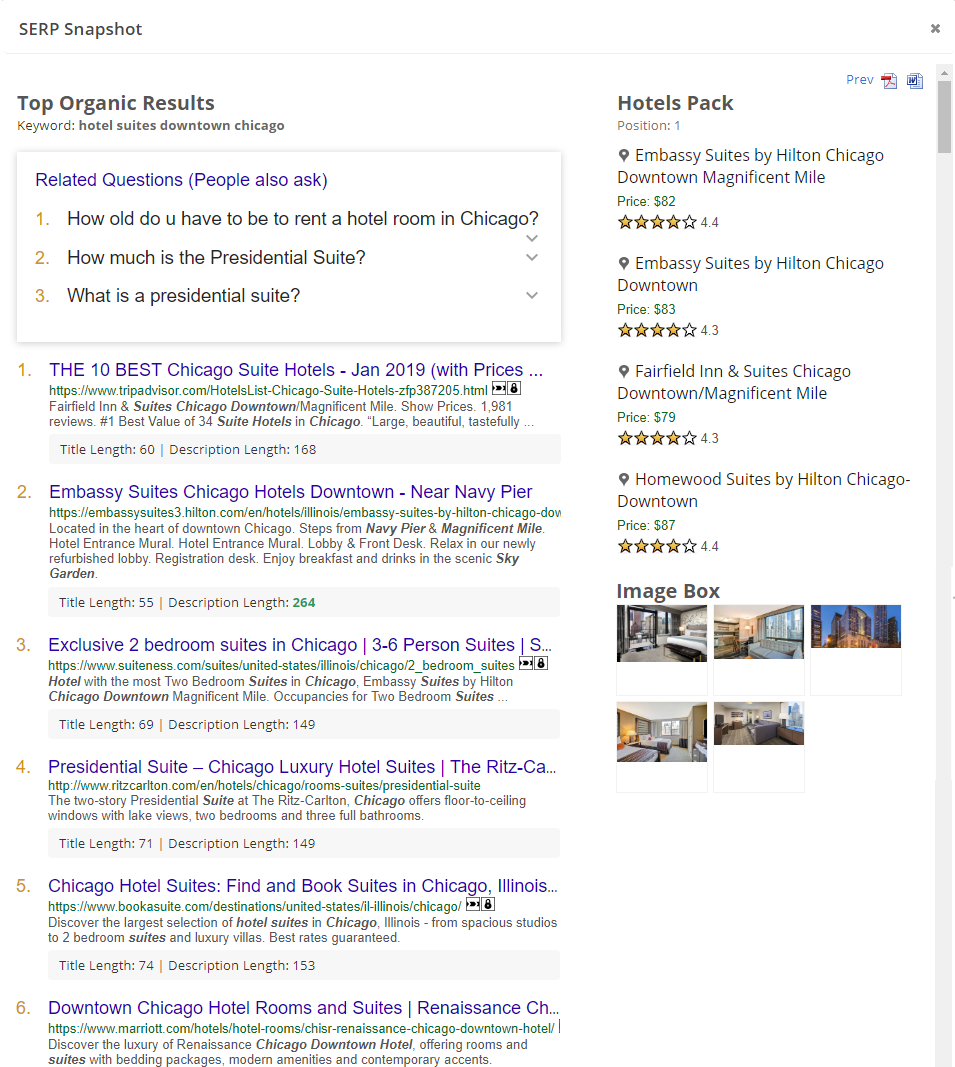Open the Prev link

pyautogui.click(x=860, y=80)
